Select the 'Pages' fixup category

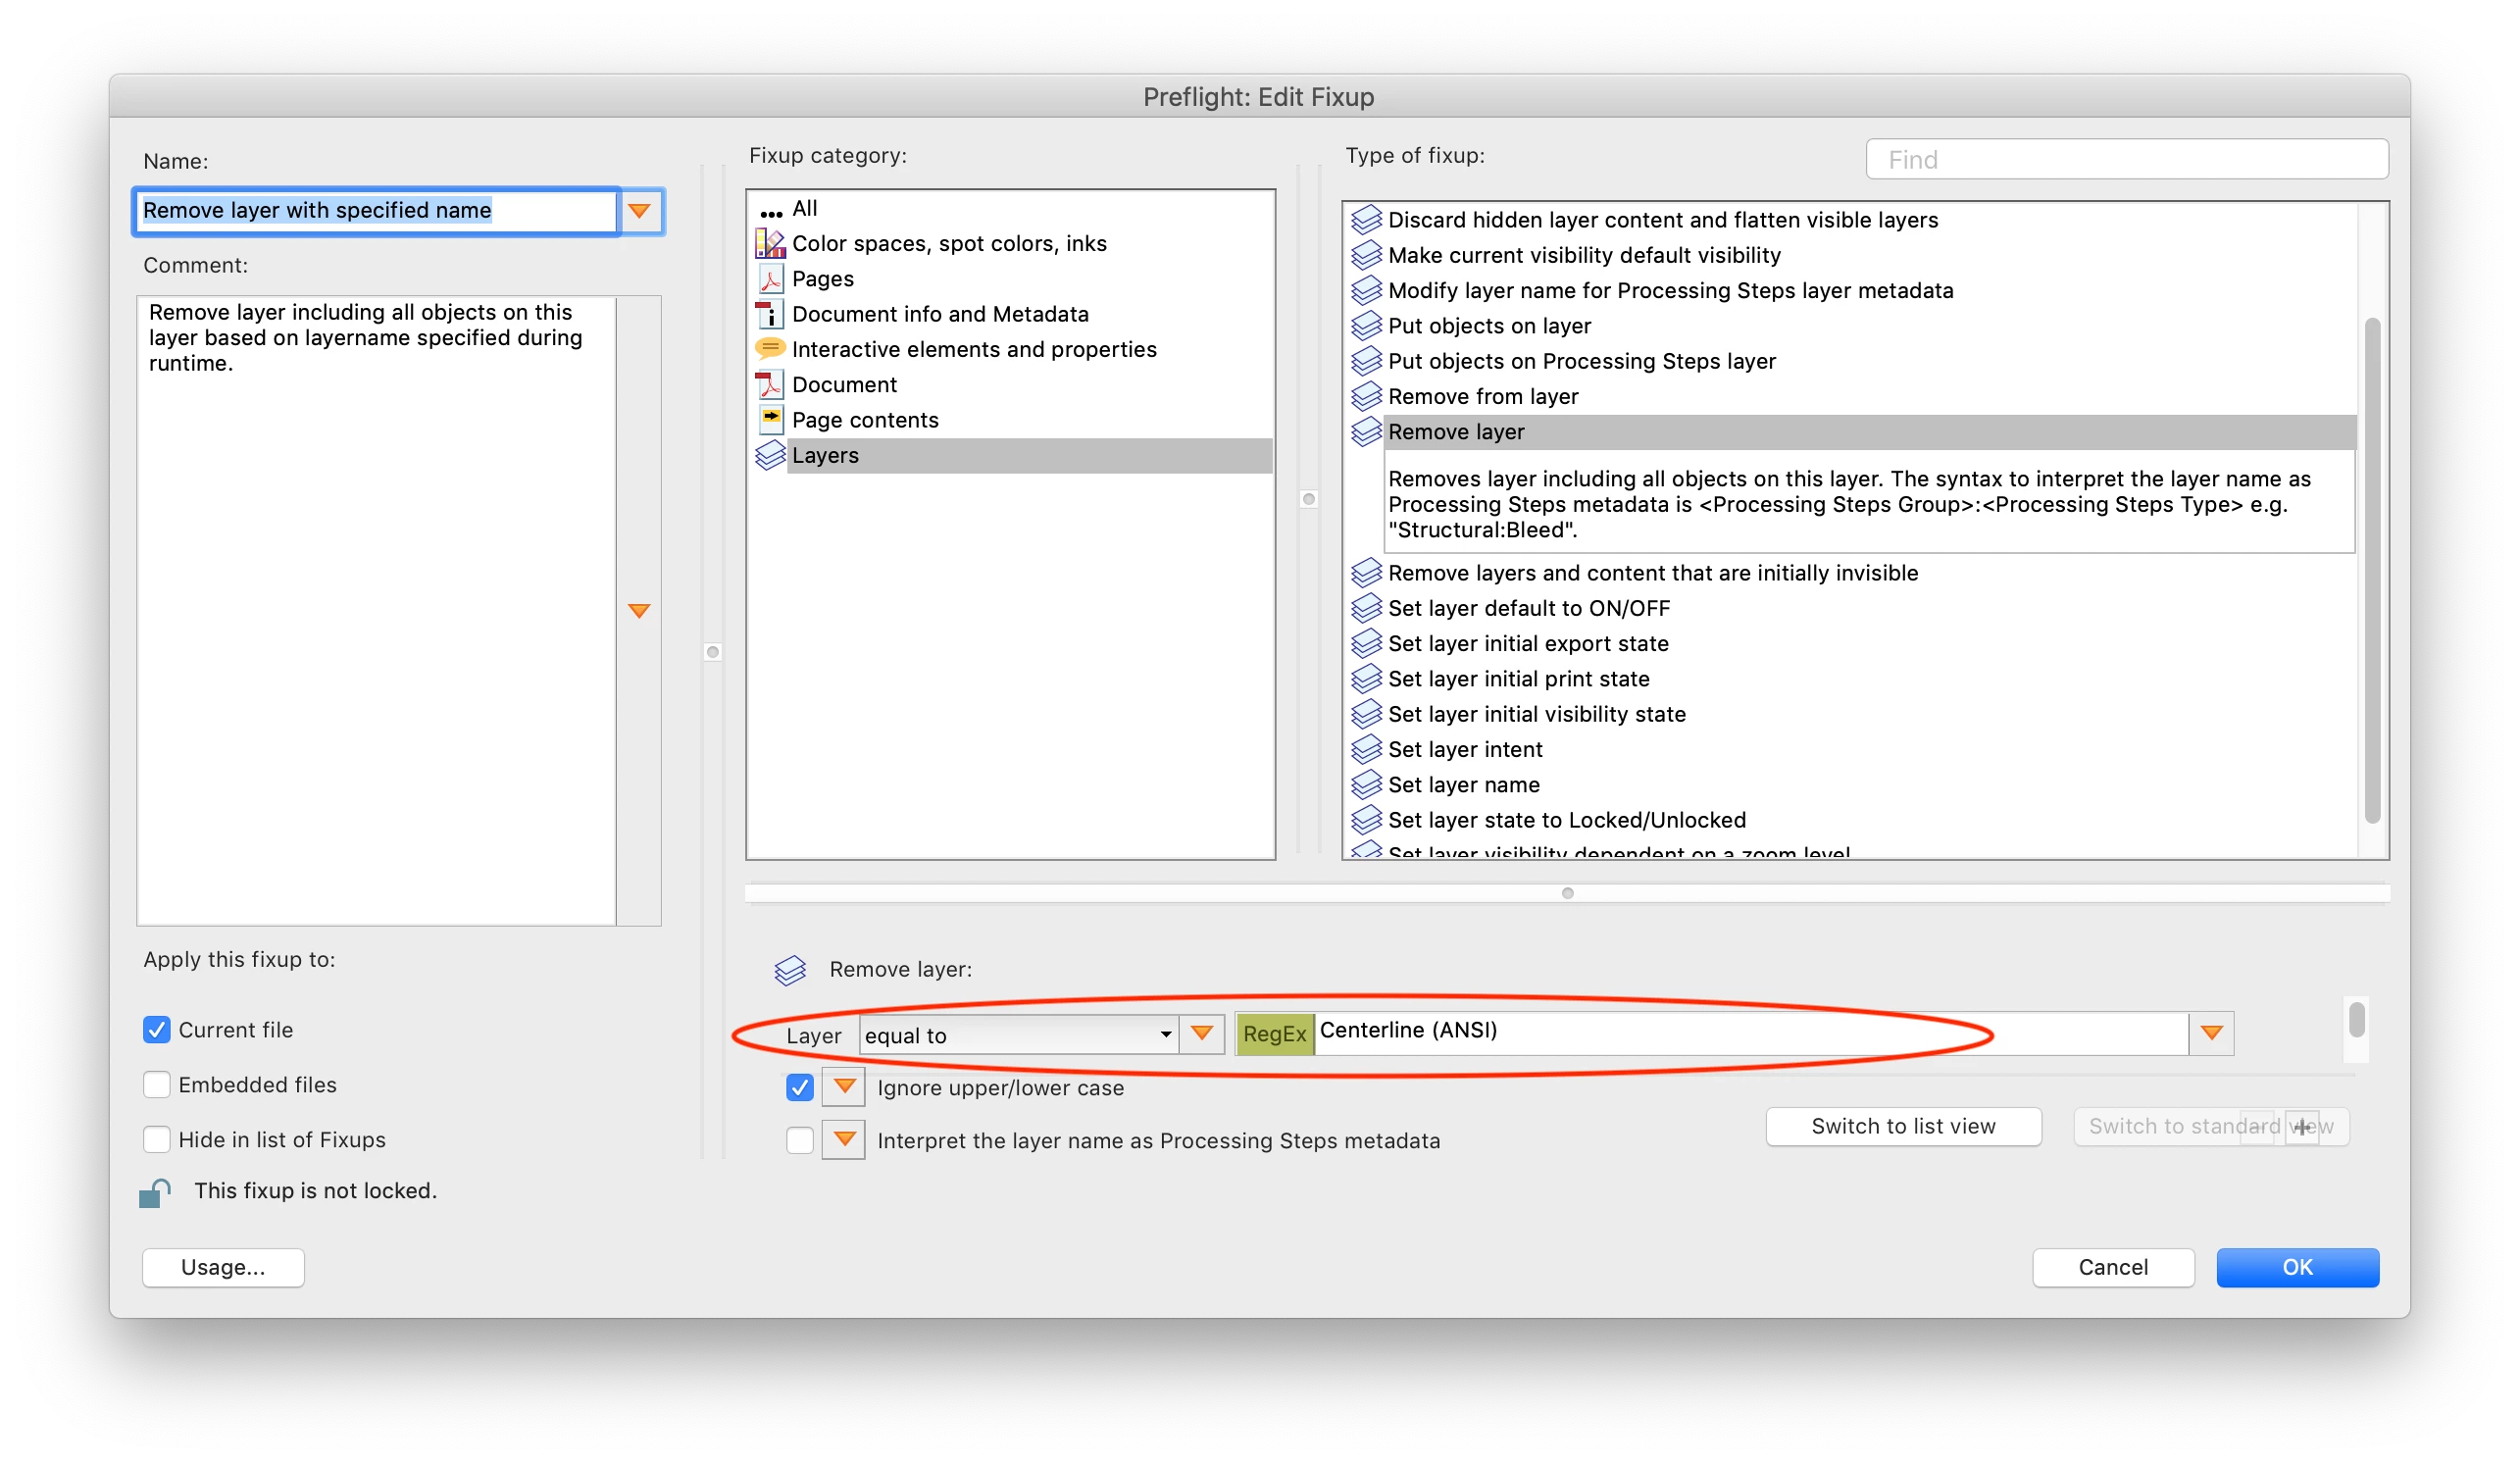point(822,279)
